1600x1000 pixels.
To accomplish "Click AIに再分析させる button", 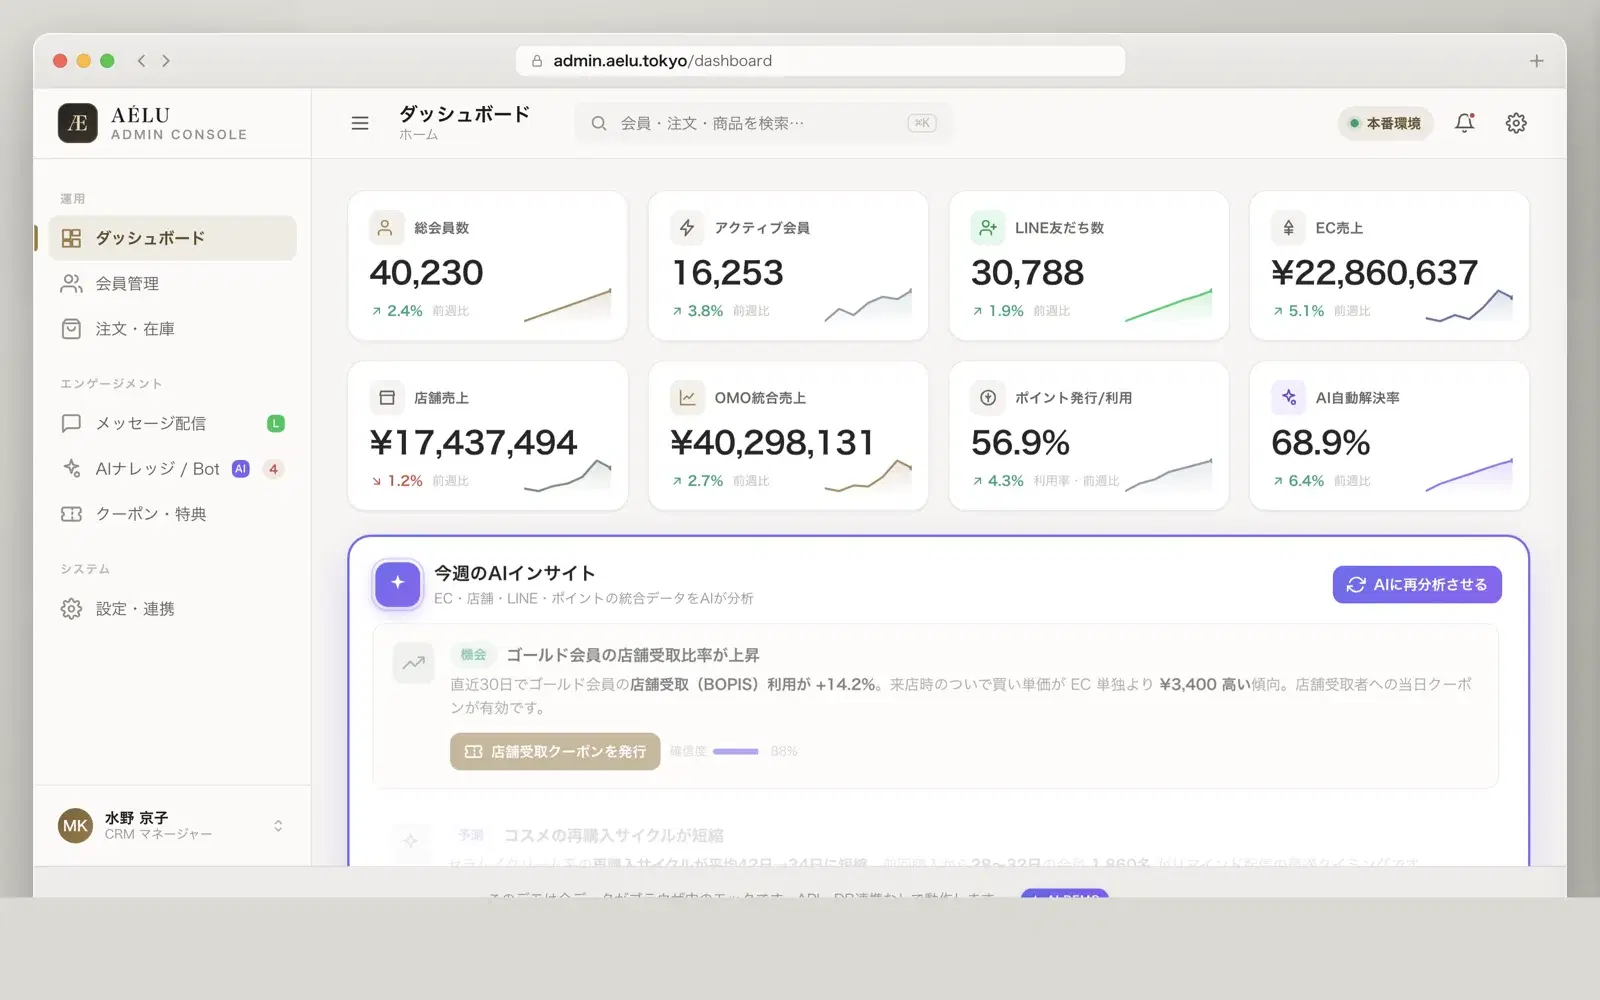I will (1417, 585).
